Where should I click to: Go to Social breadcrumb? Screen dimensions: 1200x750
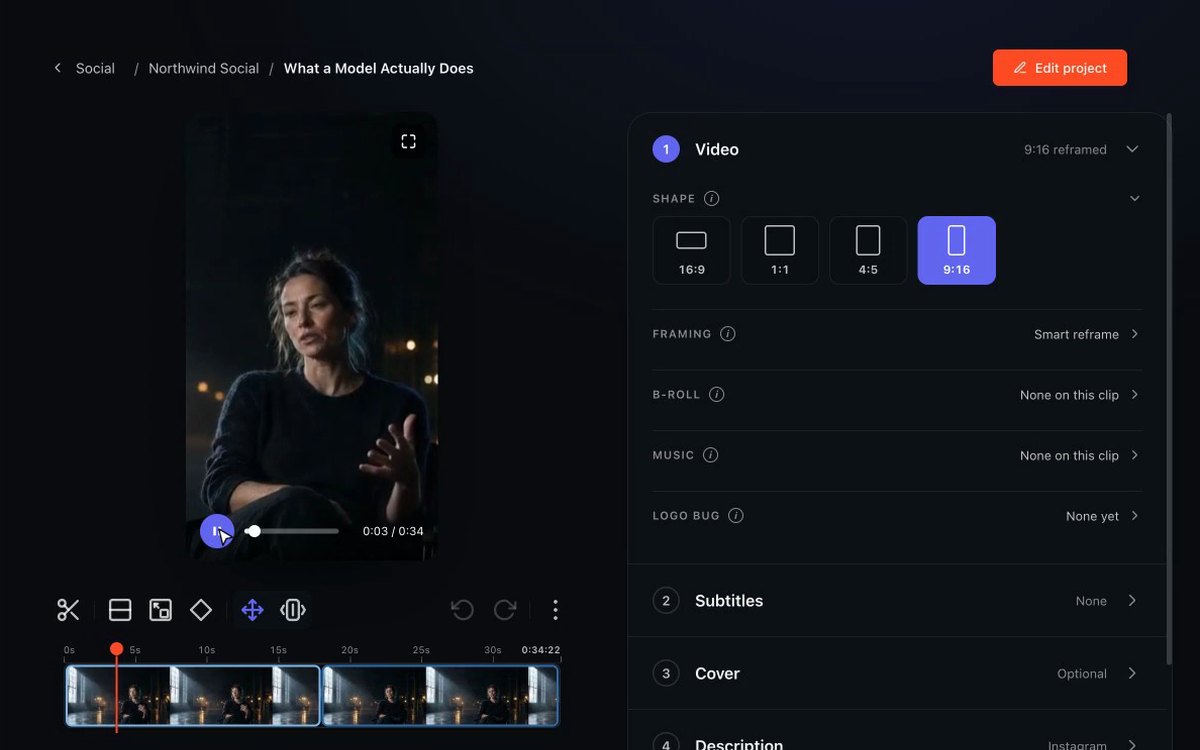[95, 68]
